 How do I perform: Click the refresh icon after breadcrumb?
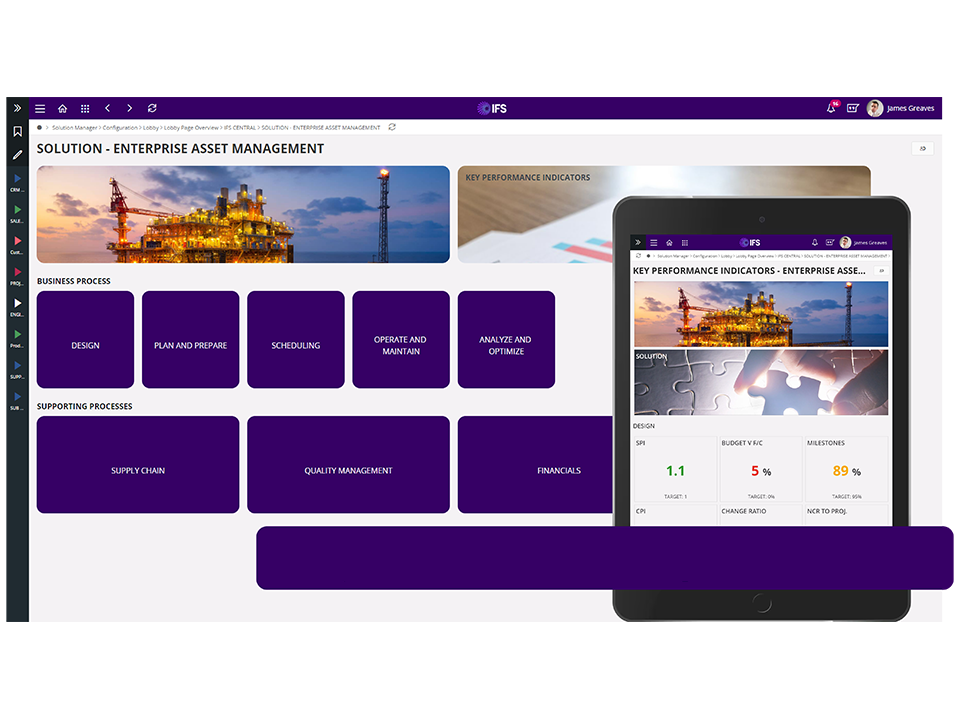pos(392,127)
